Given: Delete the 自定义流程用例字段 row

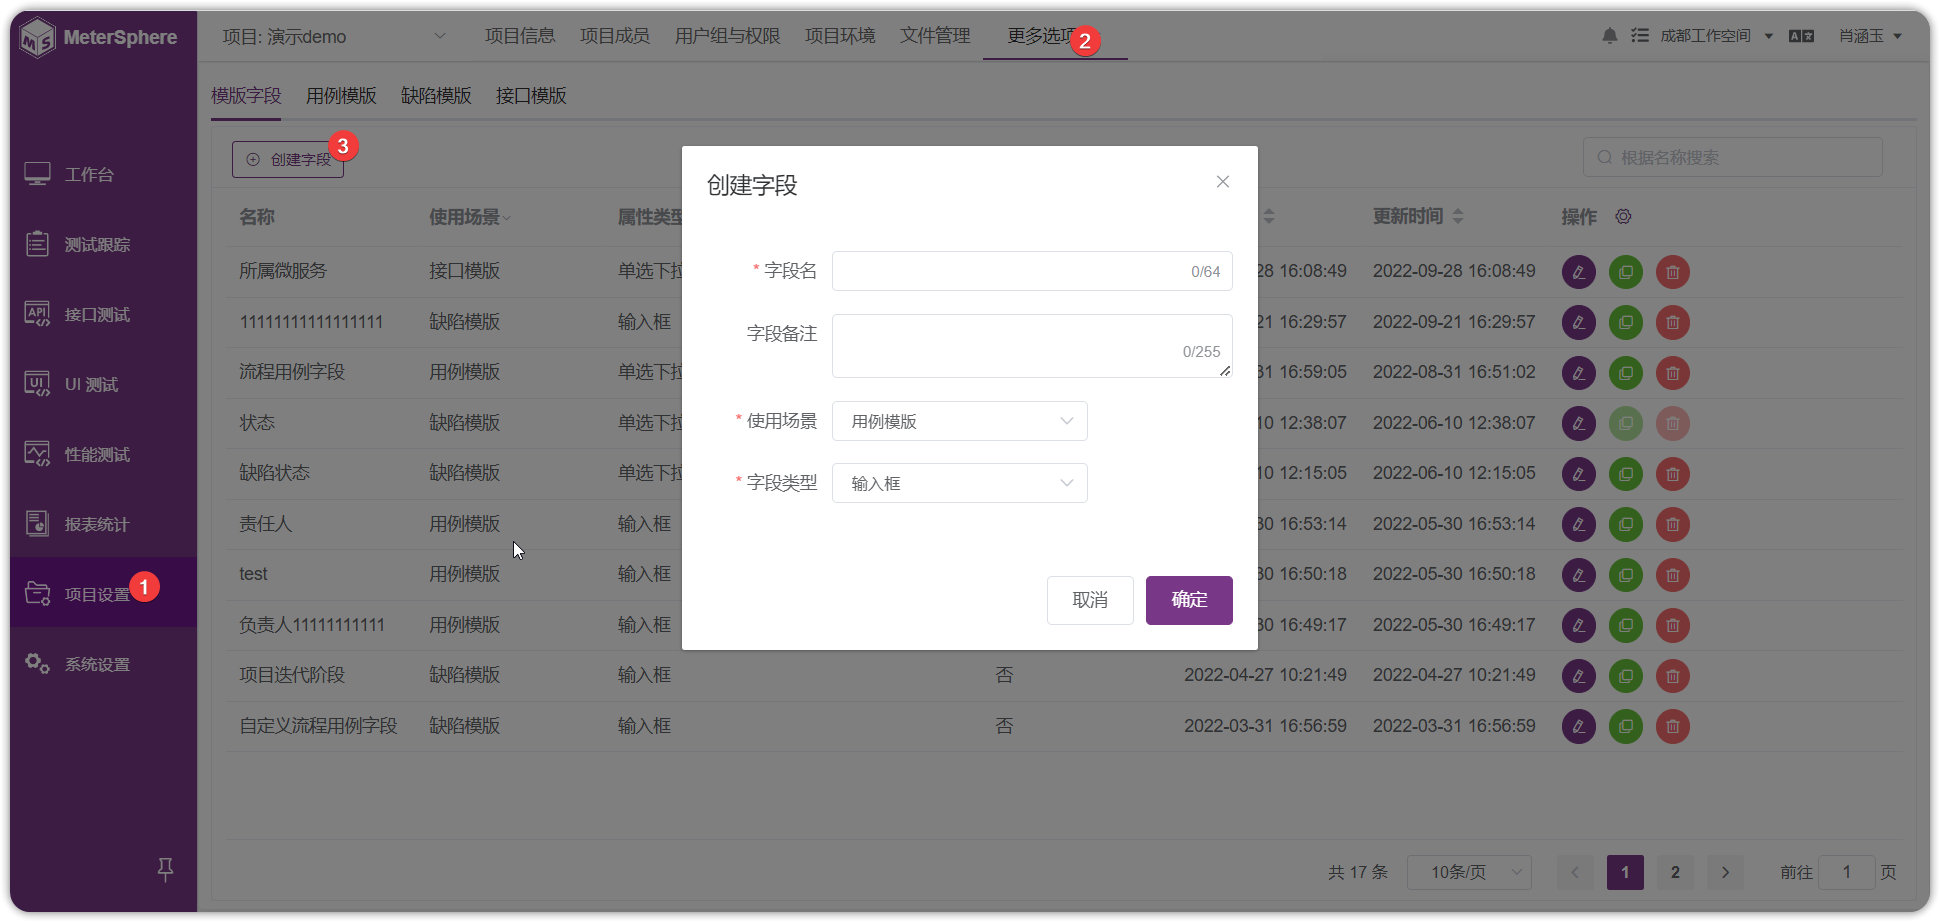Looking at the screenshot, I should click(x=1673, y=726).
